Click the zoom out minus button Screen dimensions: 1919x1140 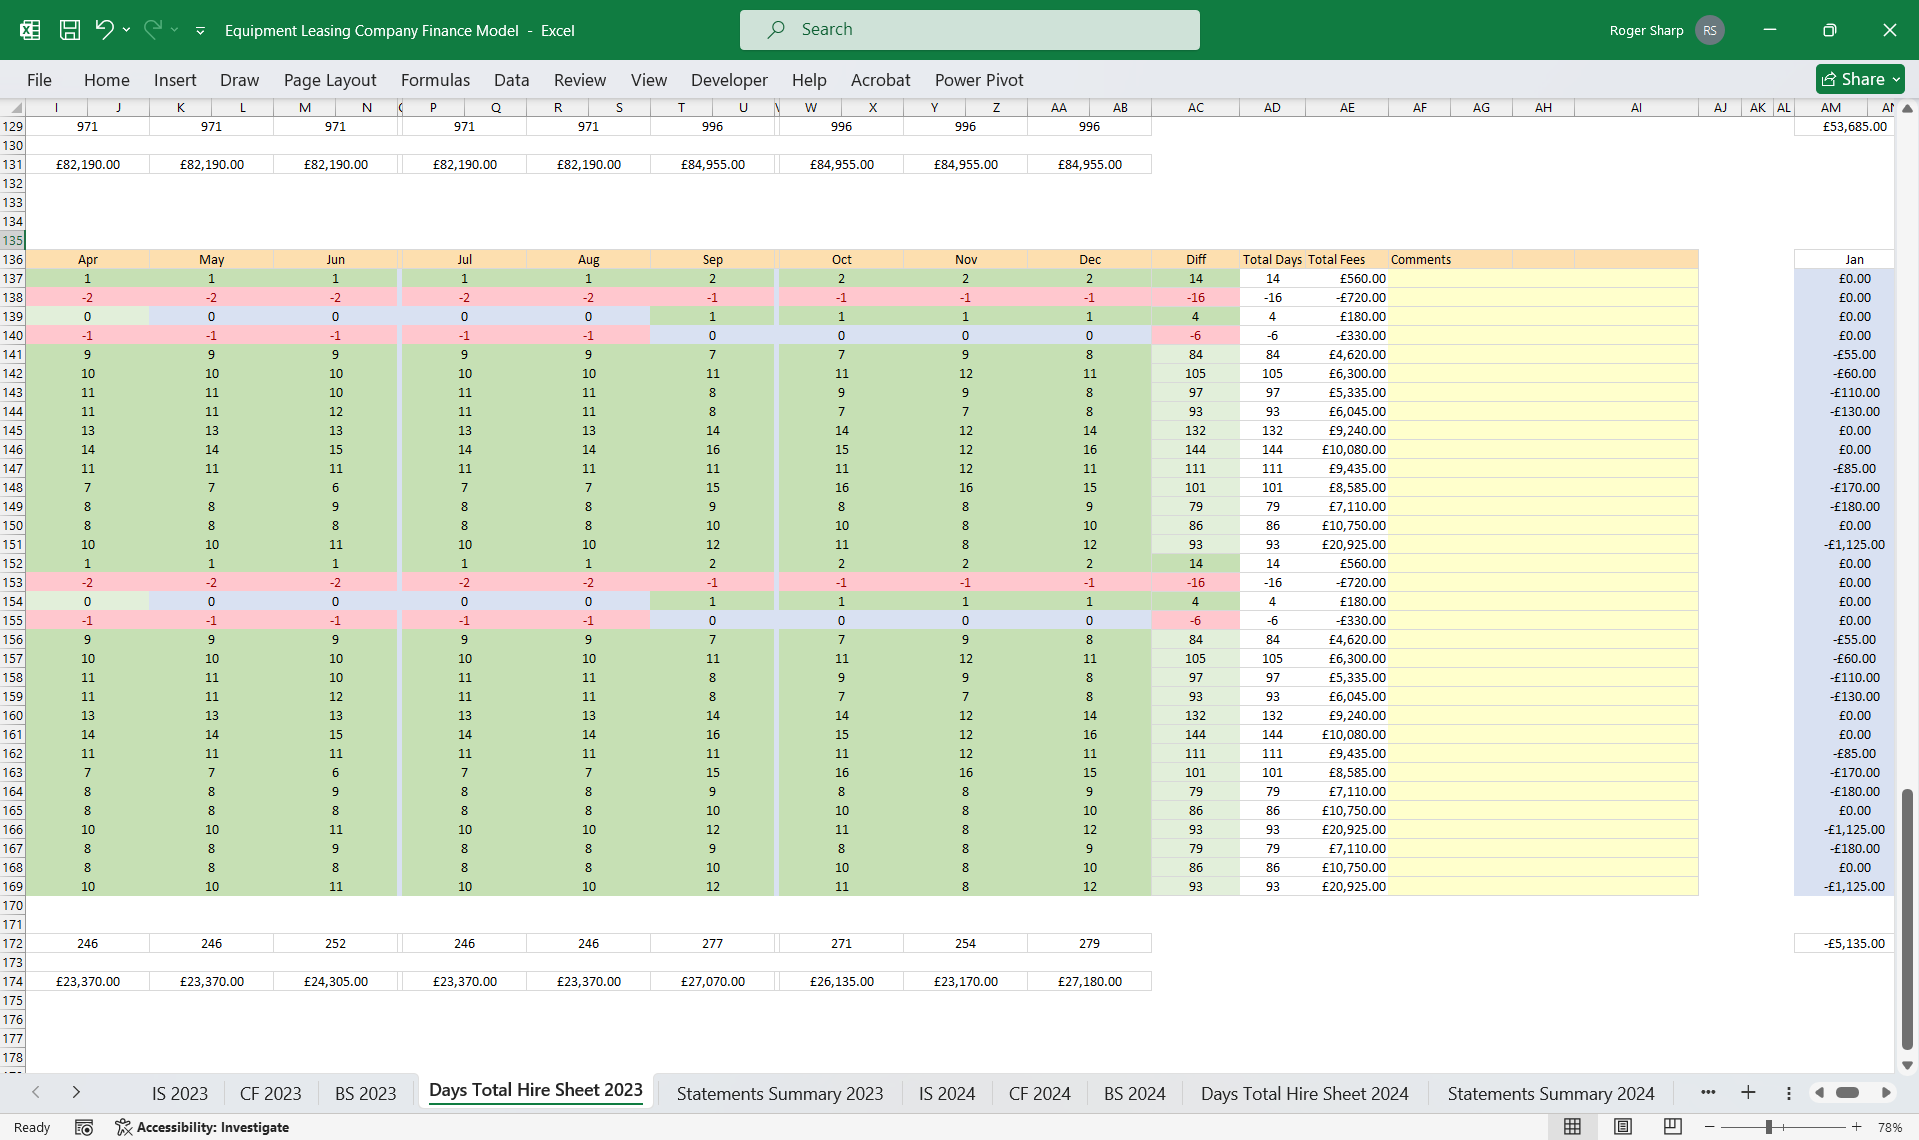[1709, 1127]
